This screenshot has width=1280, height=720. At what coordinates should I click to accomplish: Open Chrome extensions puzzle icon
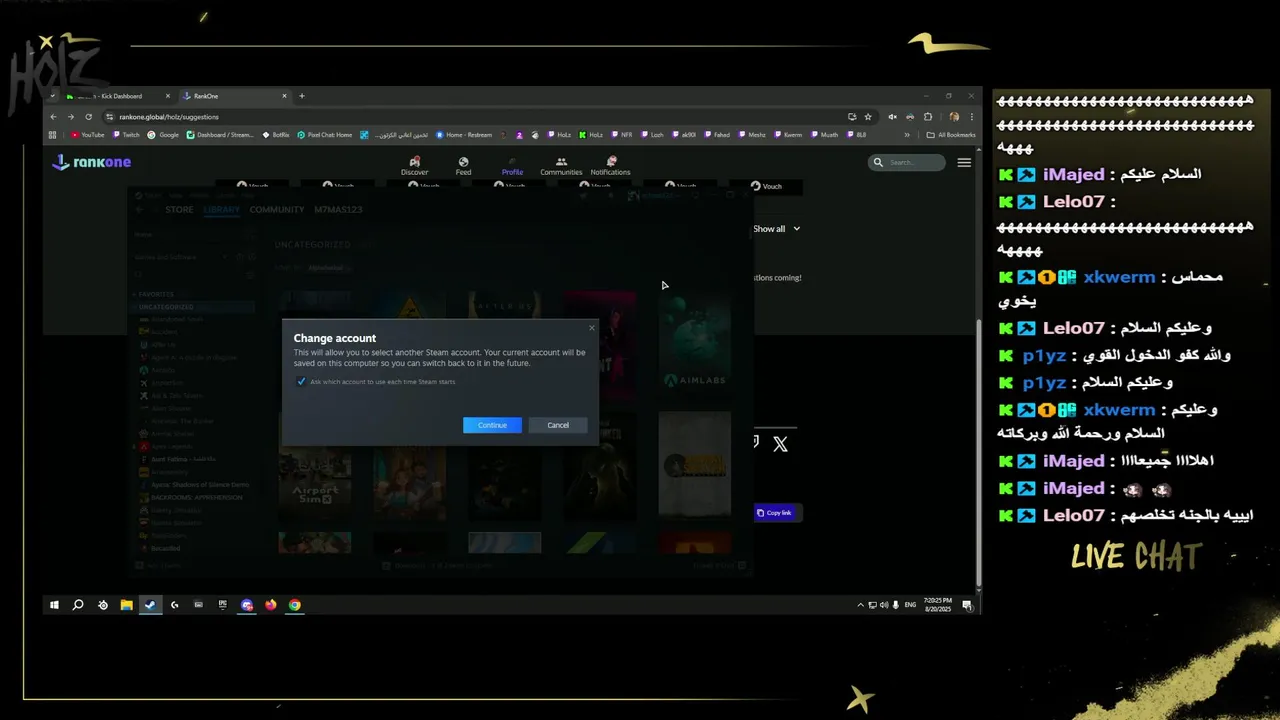928,116
